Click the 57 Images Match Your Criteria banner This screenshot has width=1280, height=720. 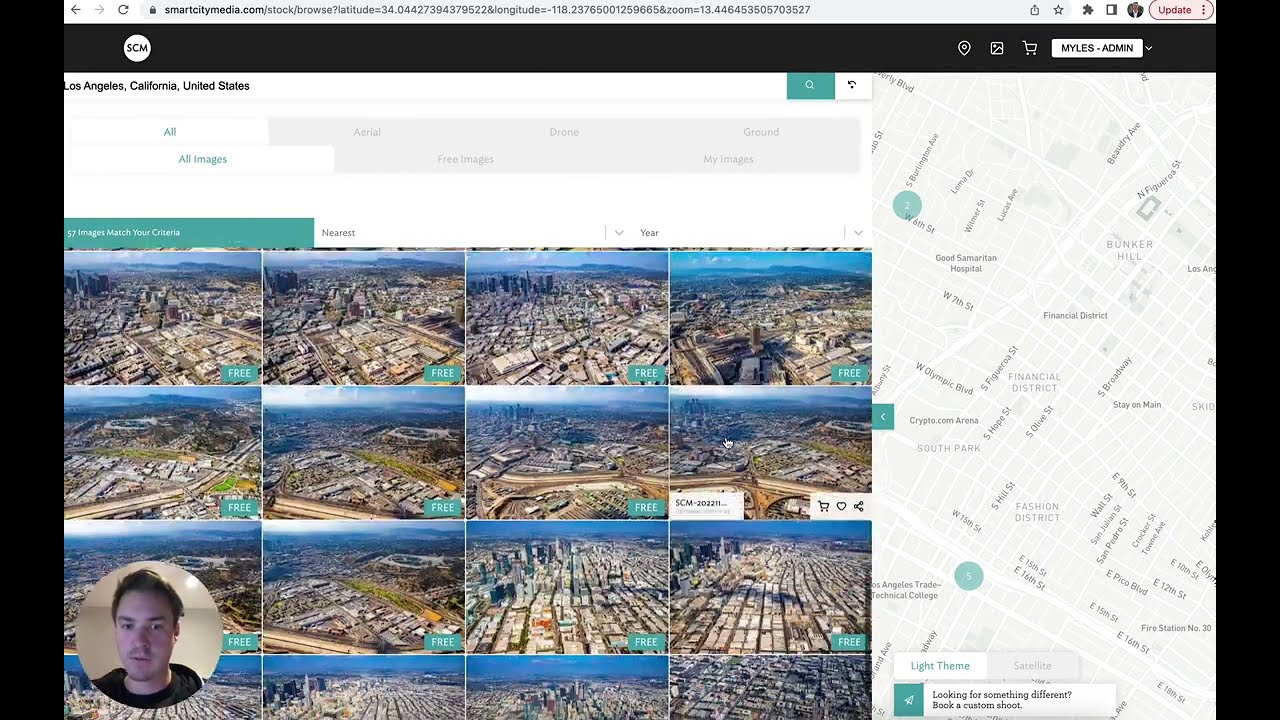(x=189, y=233)
